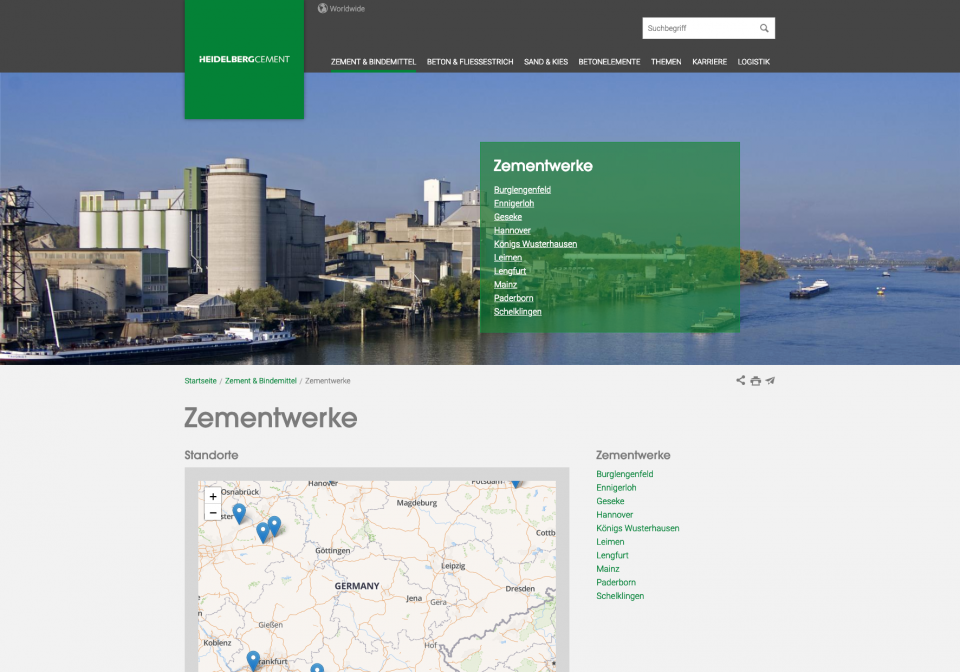Click the paper-plane send icon

770,381
